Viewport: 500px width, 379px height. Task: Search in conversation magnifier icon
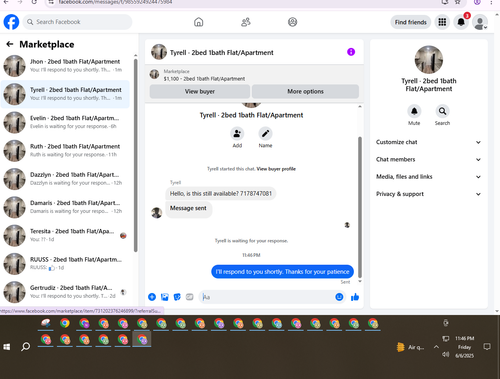442,111
